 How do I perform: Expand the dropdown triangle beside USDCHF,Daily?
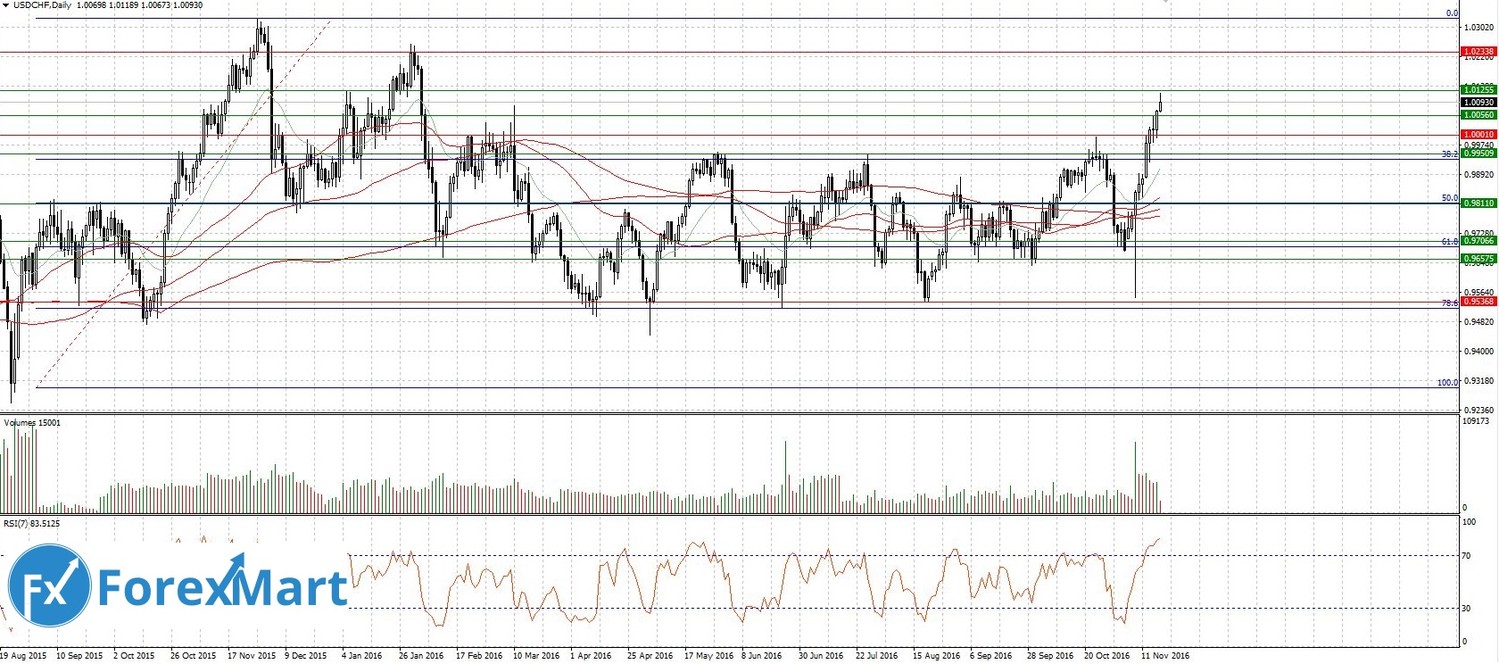(6, 7)
